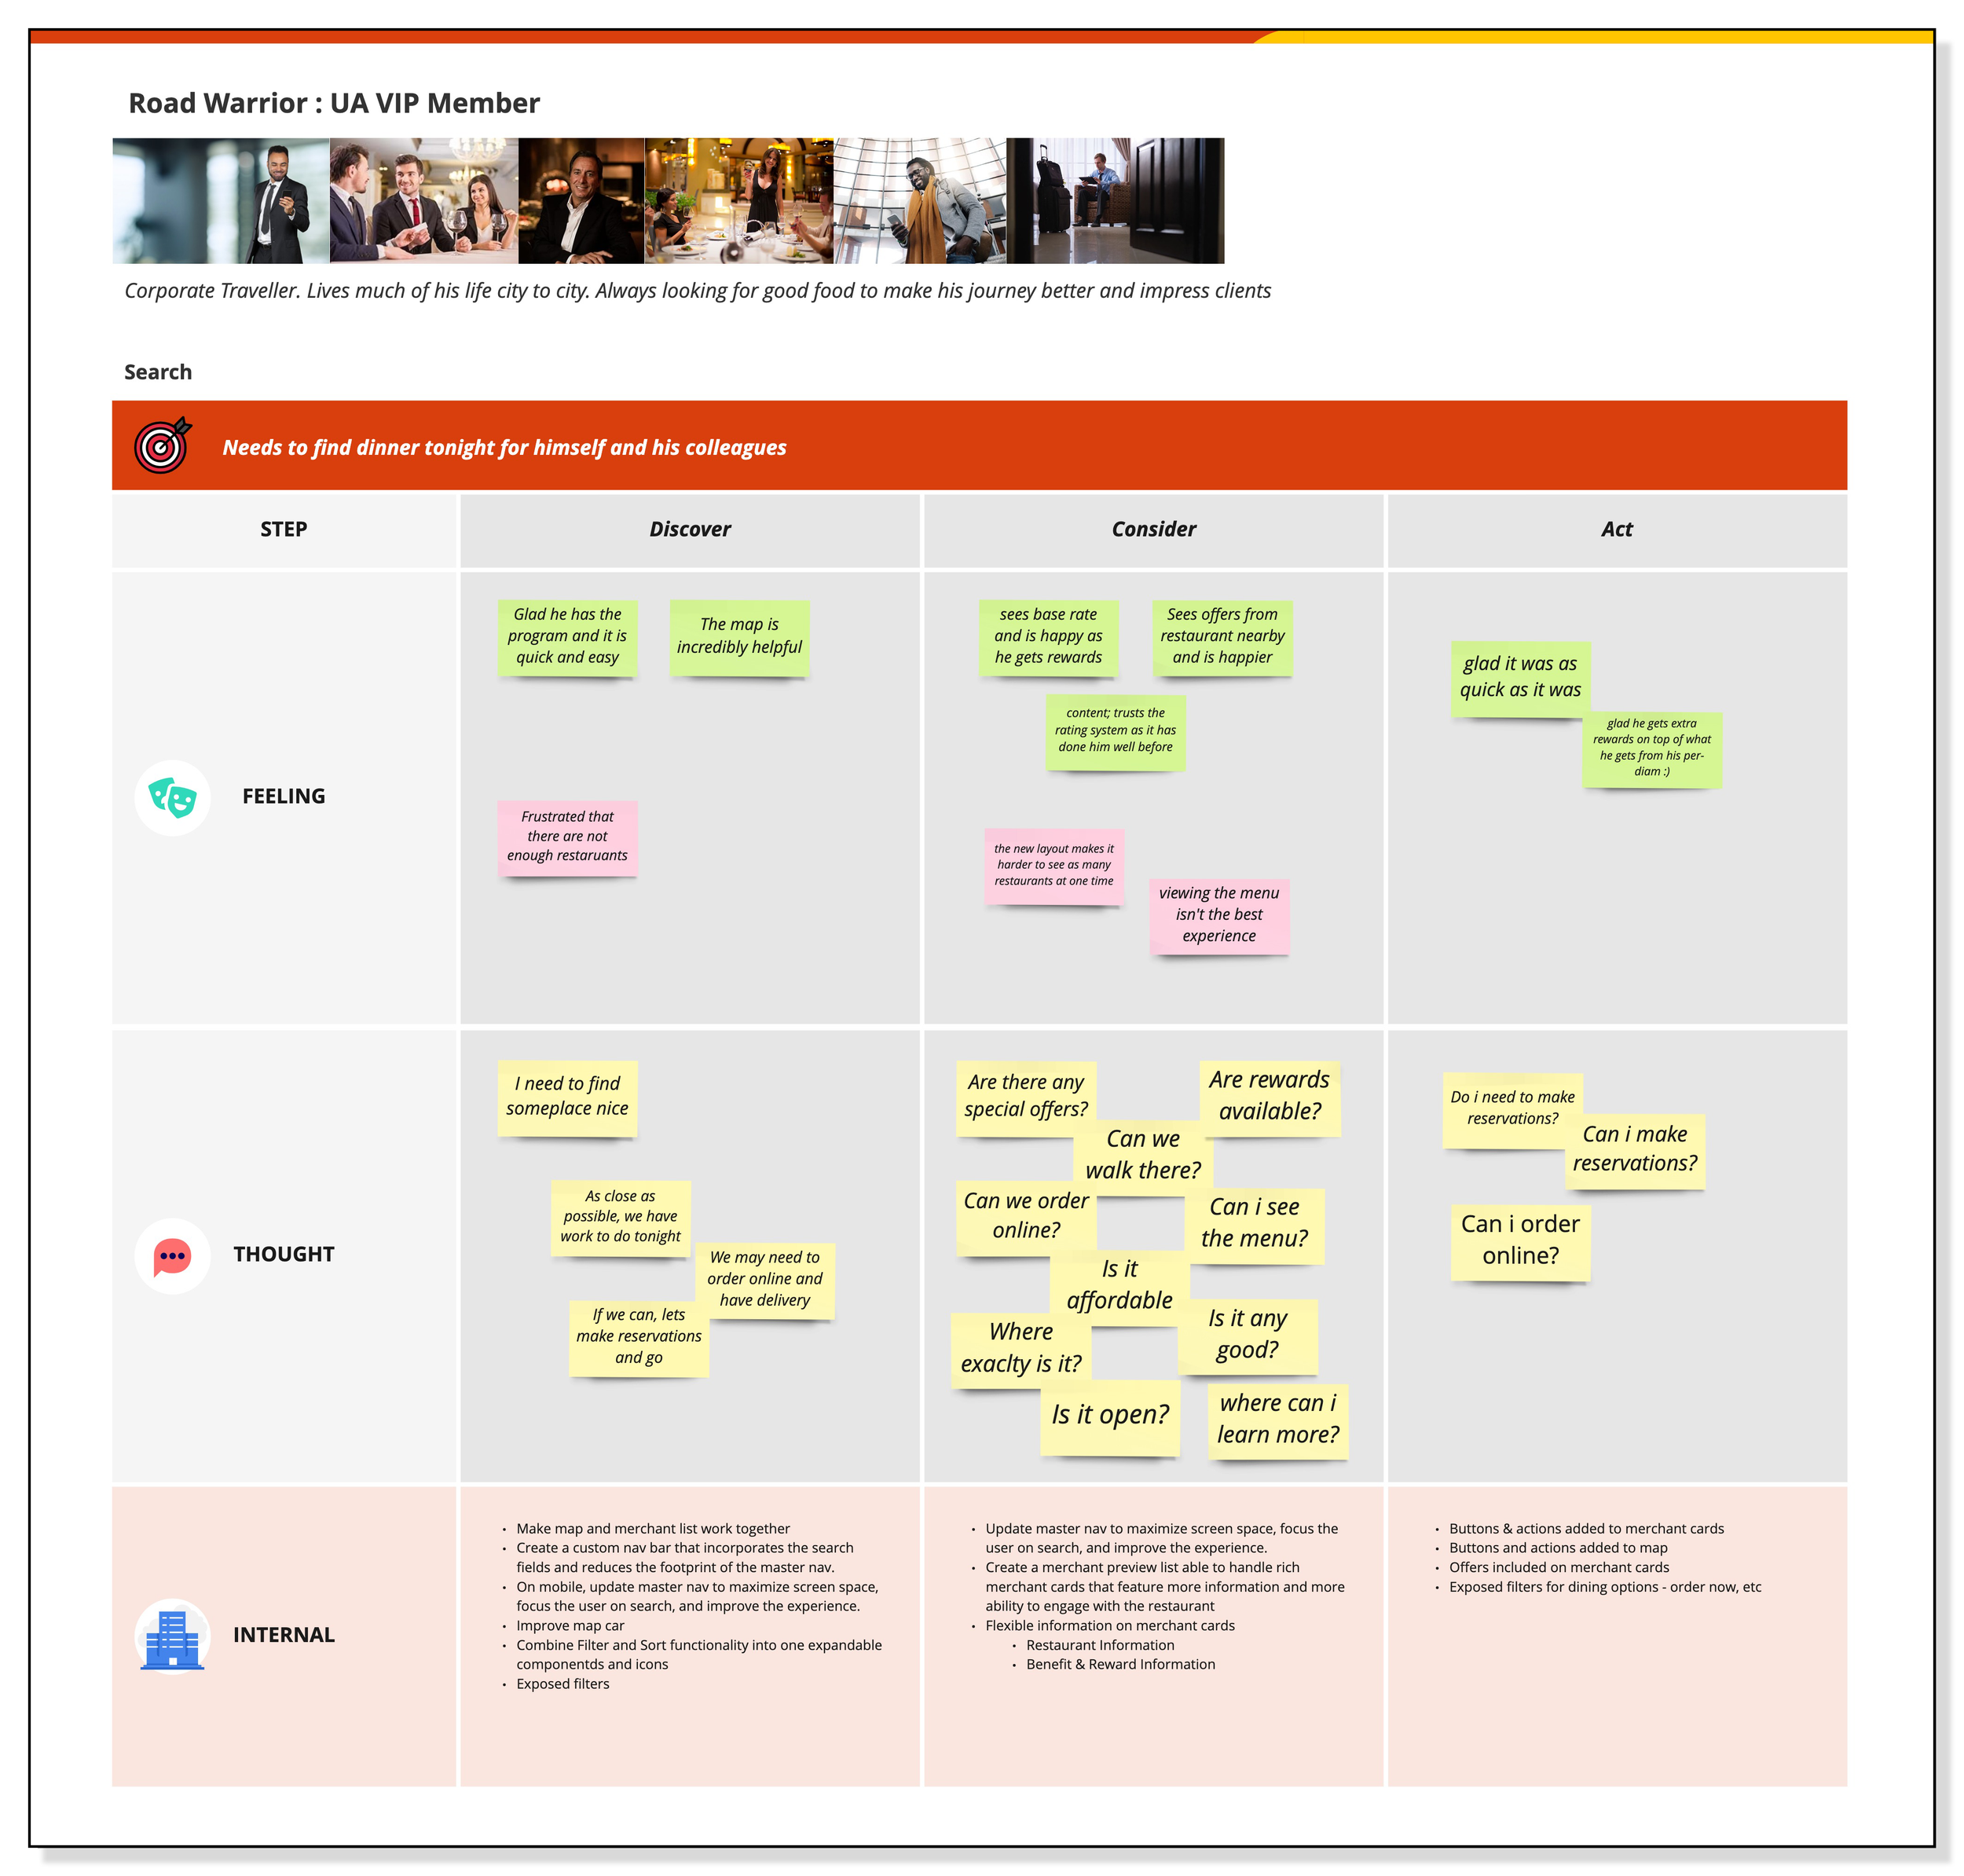This screenshot has width=1964, height=1876.
Task: Click 'where can i learn more?' note
Action: coord(1277,1420)
